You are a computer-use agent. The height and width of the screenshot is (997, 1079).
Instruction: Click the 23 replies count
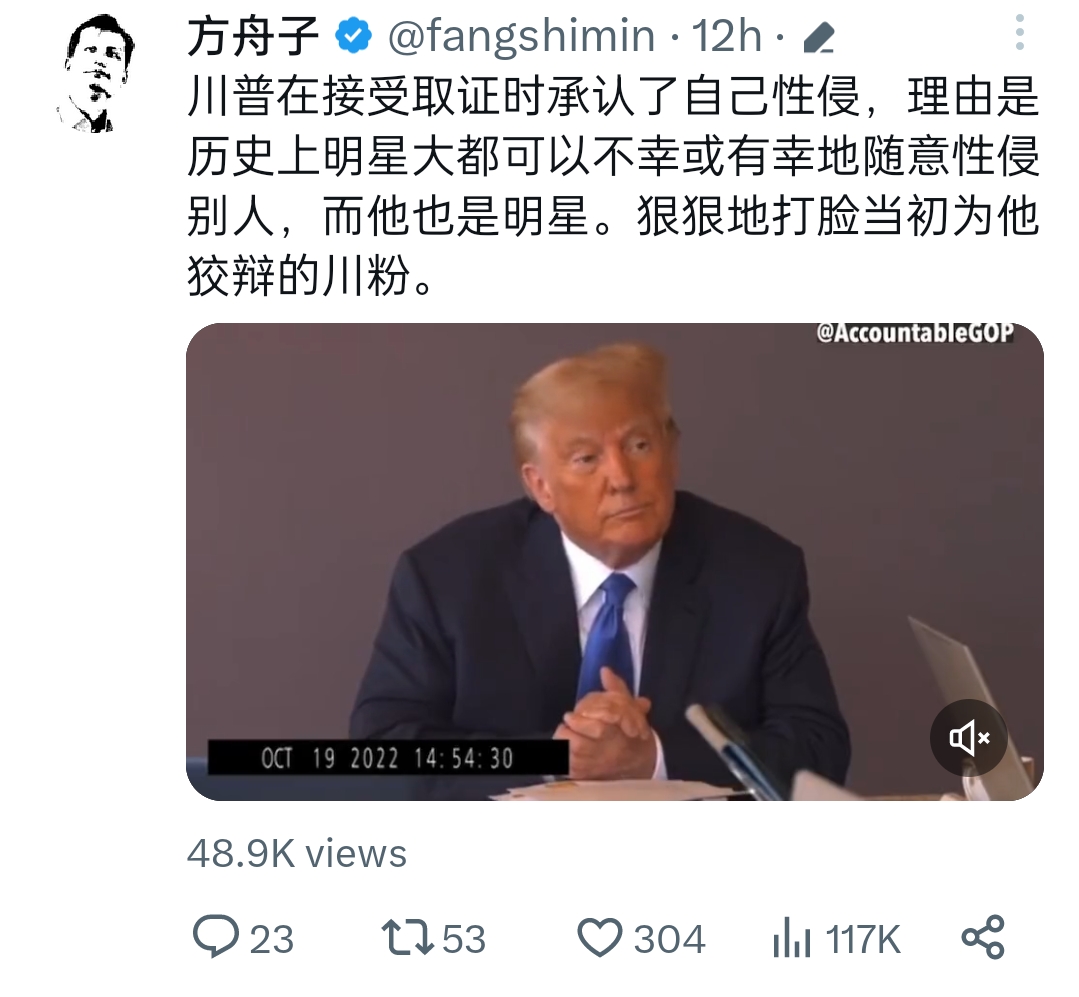(x=272, y=939)
